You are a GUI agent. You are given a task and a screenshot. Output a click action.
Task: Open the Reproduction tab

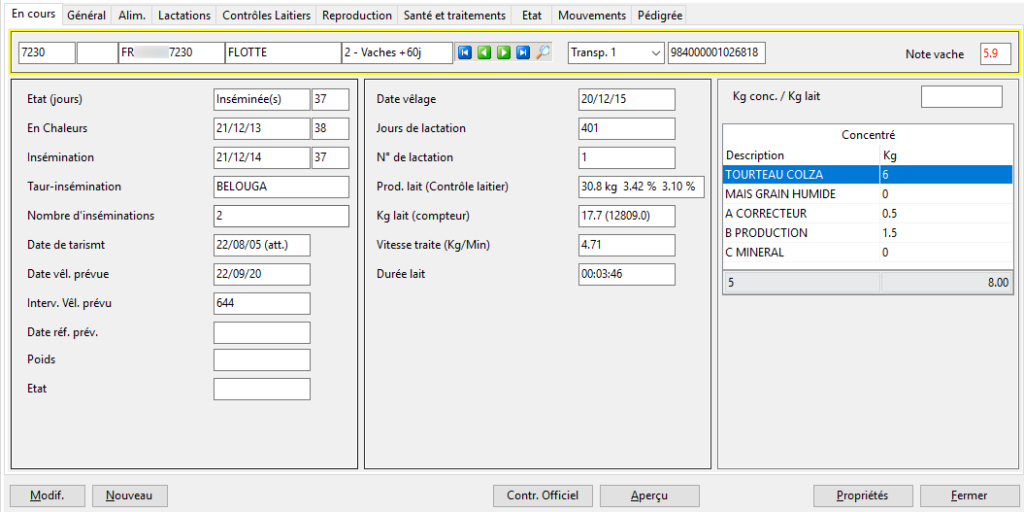(x=357, y=16)
